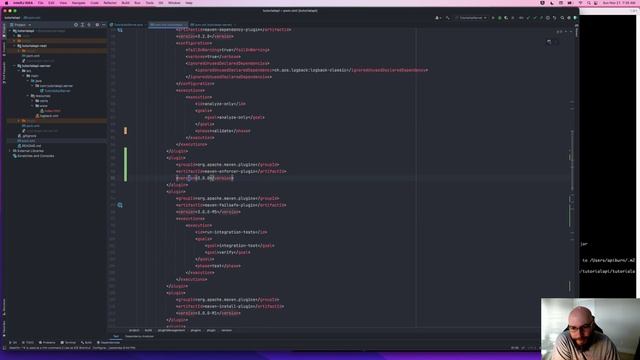This screenshot has height=360, width=640.
Task: Open IDE settings gear in toolbar
Action: [x=569, y=18]
